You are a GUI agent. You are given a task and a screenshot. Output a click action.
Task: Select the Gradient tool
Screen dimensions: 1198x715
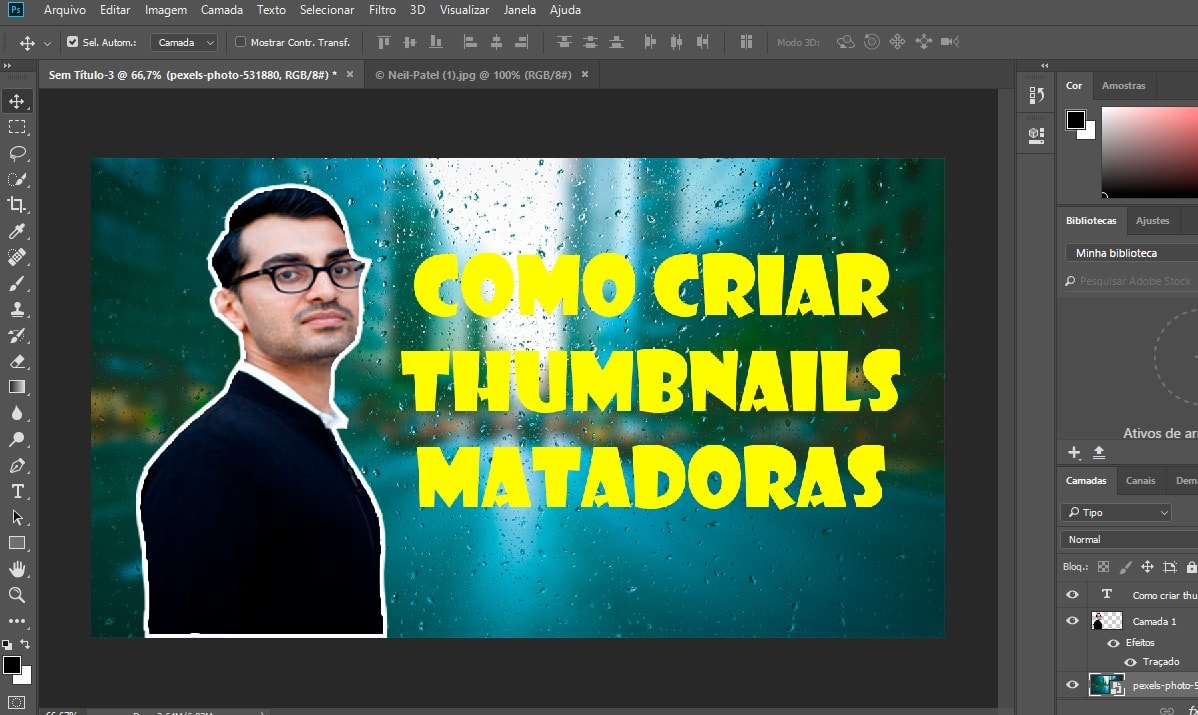tap(17, 387)
